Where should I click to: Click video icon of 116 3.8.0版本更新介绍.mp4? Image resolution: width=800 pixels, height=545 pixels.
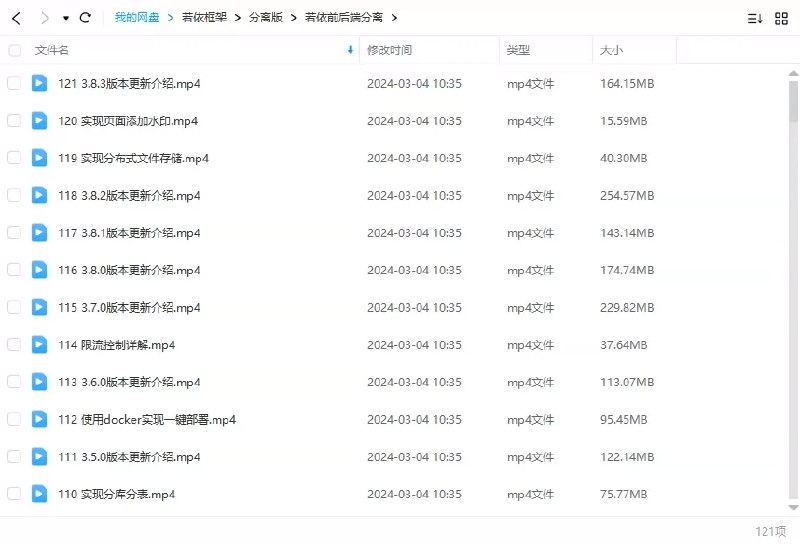[39, 270]
